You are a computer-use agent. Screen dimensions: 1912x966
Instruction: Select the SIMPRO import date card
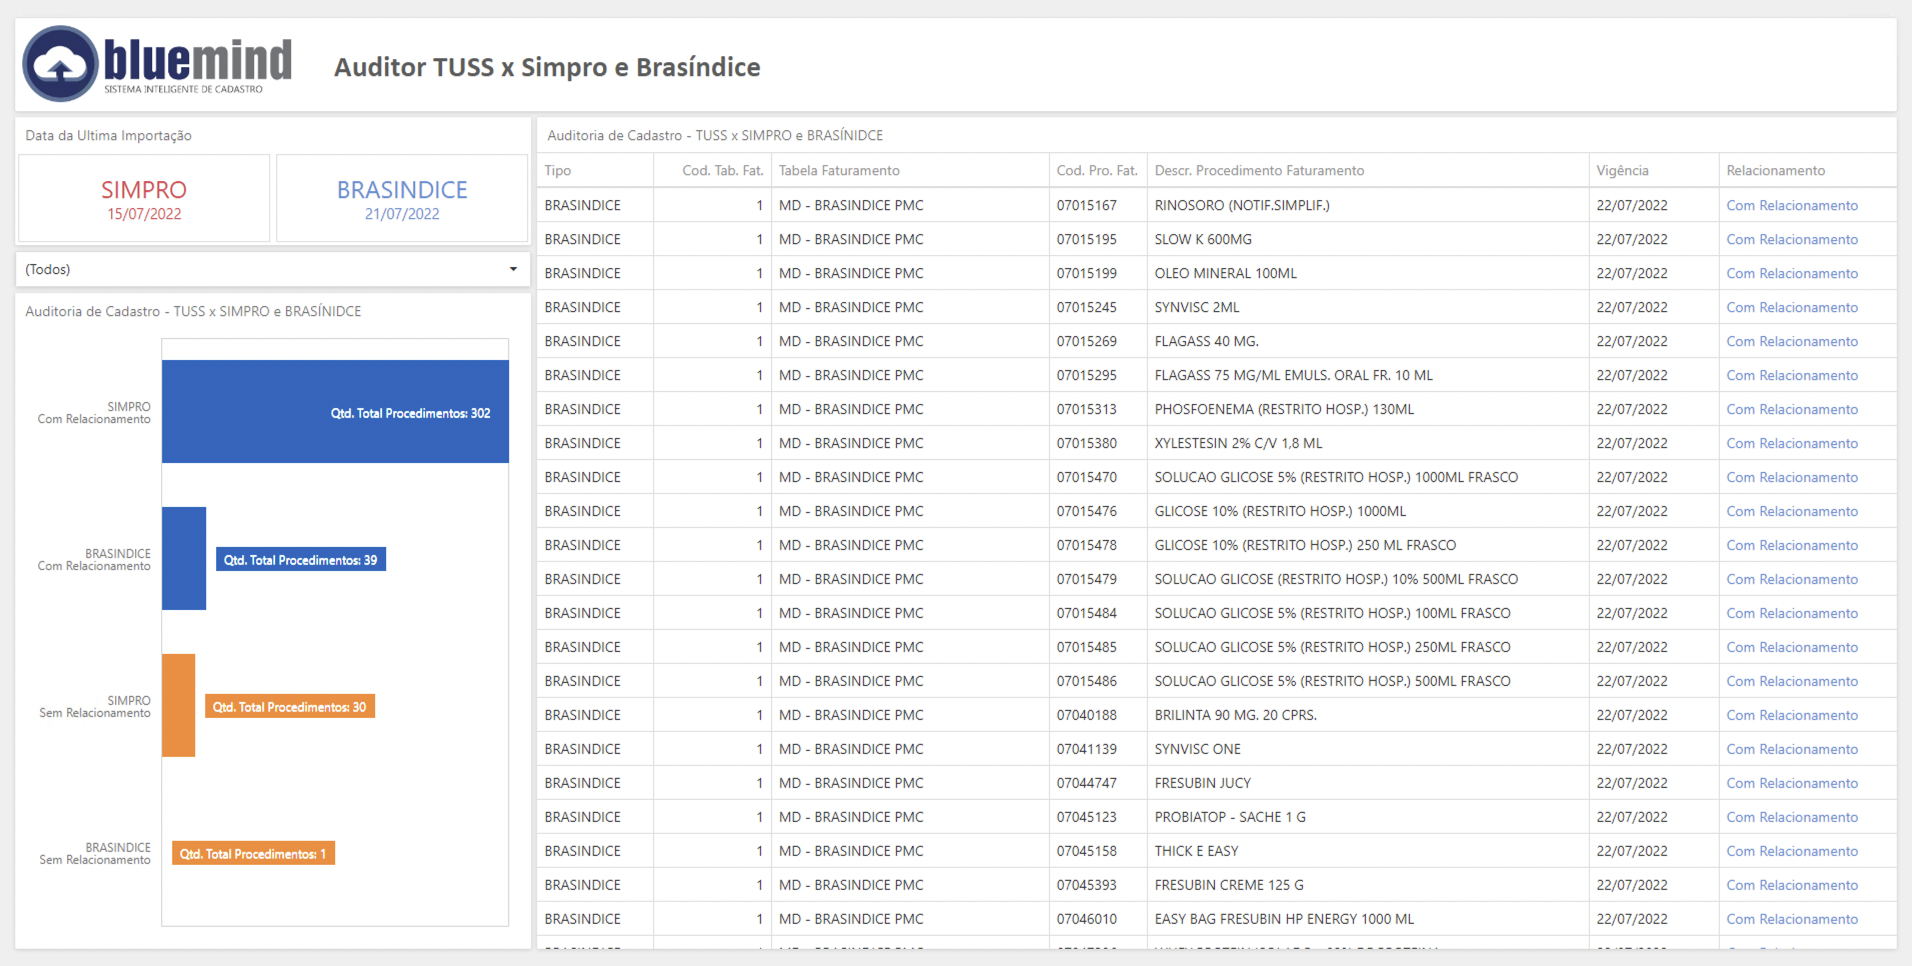coord(144,198)
